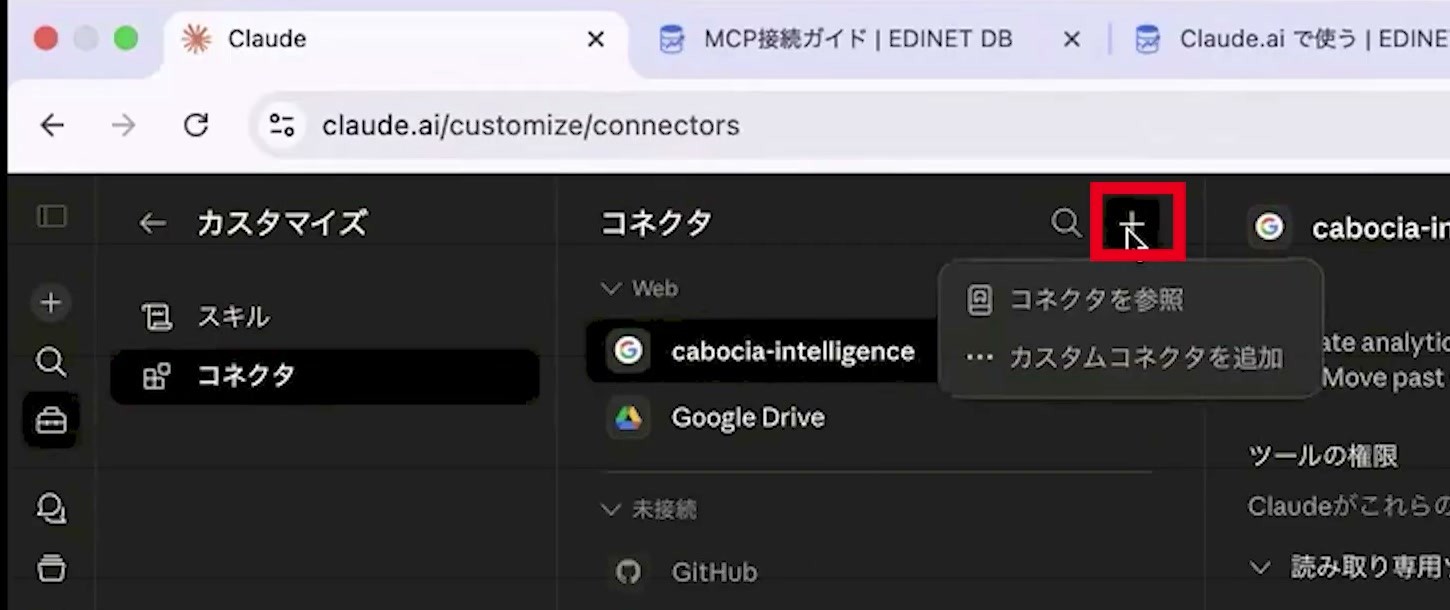Select コネクタ in the customize menu

(x=325, y=376)
